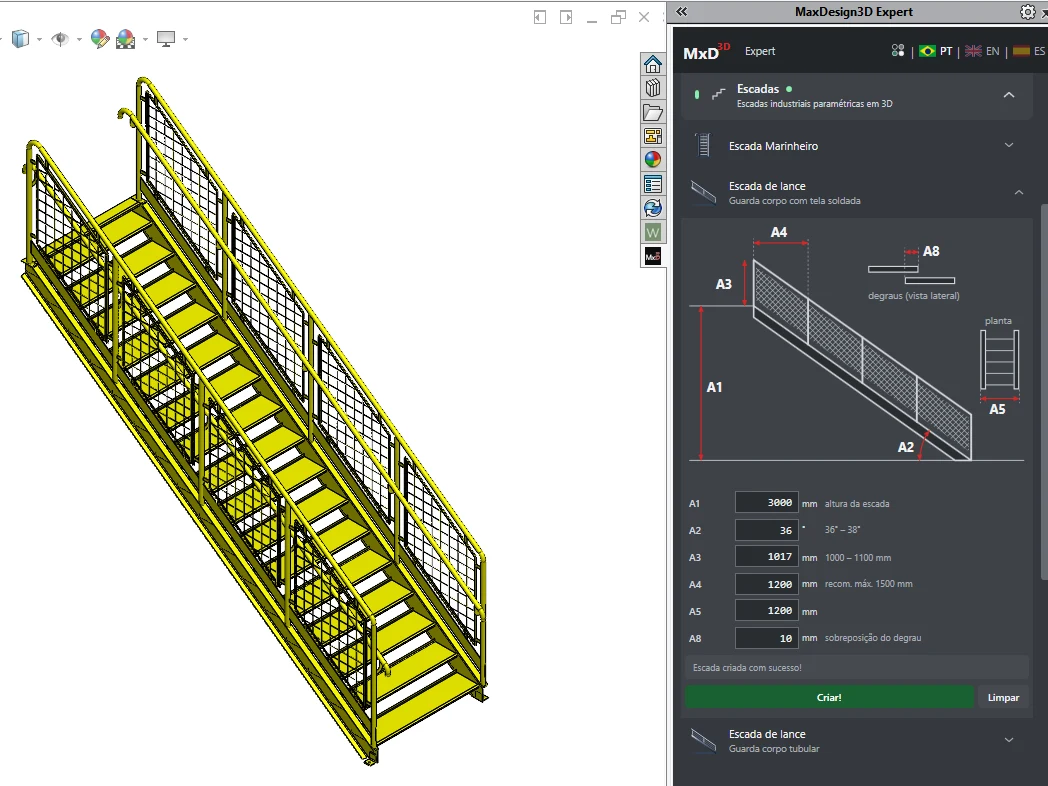Open the Hide/Show Items dropdown arrow
This screenshot has height=786, width=1048.
(79, 39)
